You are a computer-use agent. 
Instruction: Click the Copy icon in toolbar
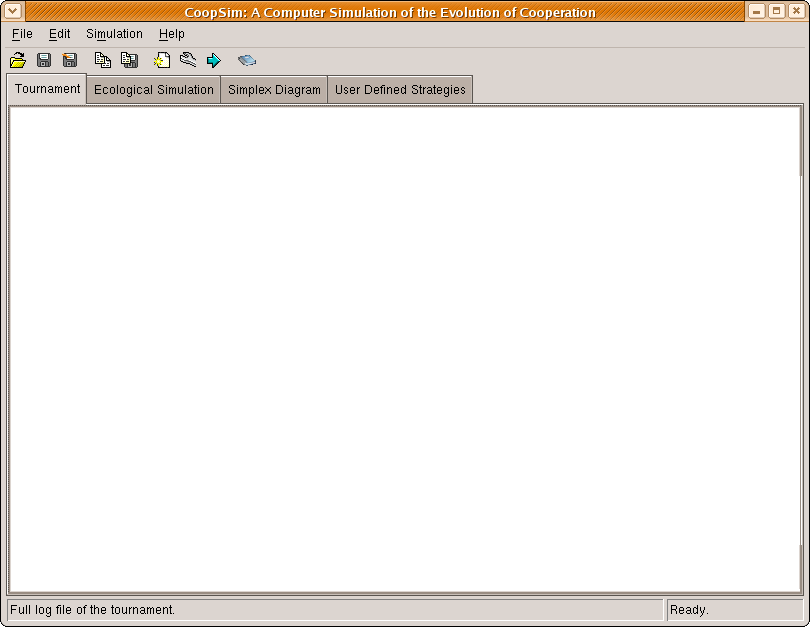click(102, 60)
